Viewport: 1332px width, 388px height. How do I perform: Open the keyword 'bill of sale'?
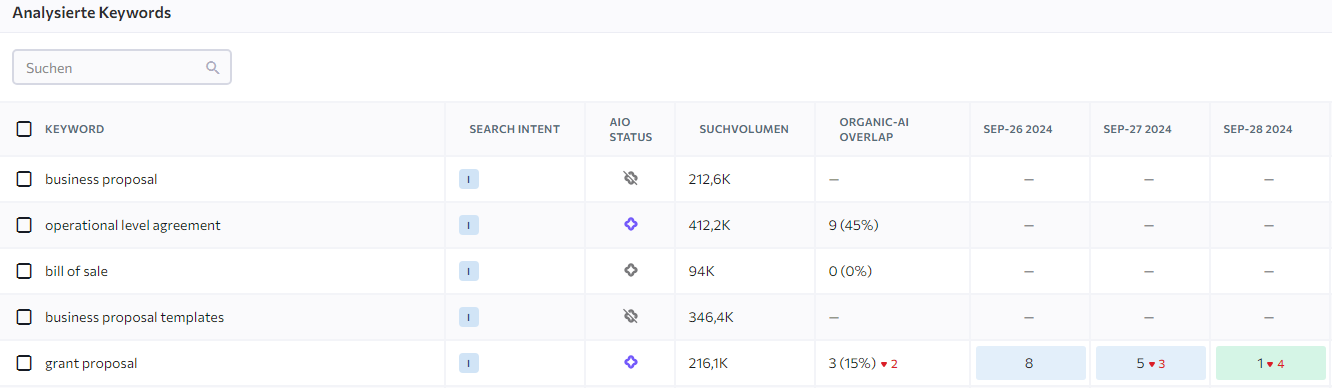[x=76, y=271]
